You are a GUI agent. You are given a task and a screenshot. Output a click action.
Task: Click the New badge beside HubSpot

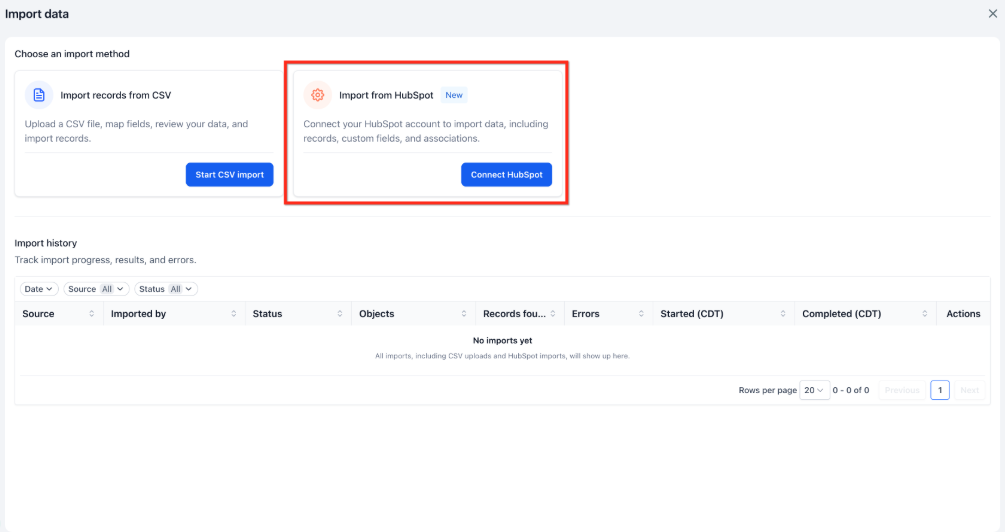(x=454, y=95)
